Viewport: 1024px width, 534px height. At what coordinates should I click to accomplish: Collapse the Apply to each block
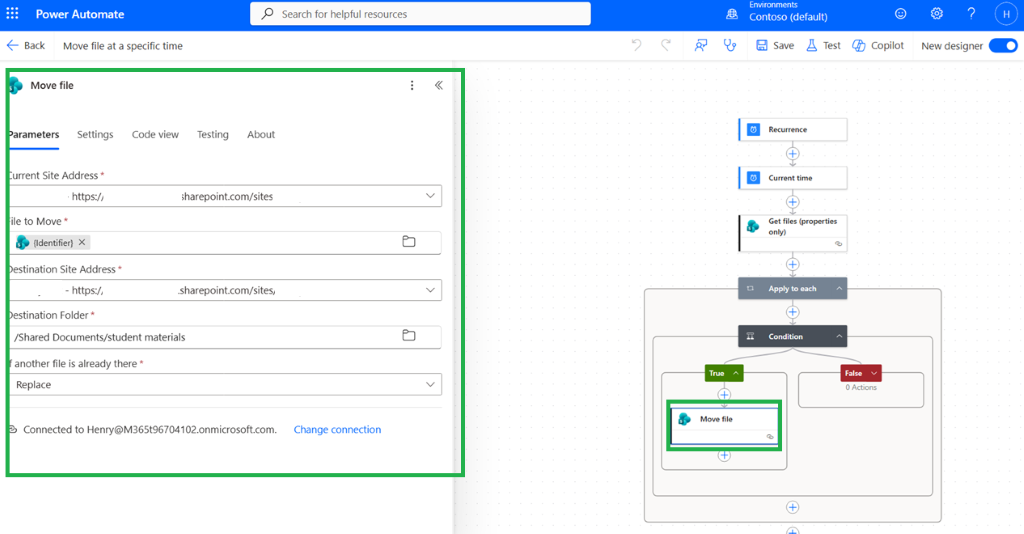pos(839,289)
